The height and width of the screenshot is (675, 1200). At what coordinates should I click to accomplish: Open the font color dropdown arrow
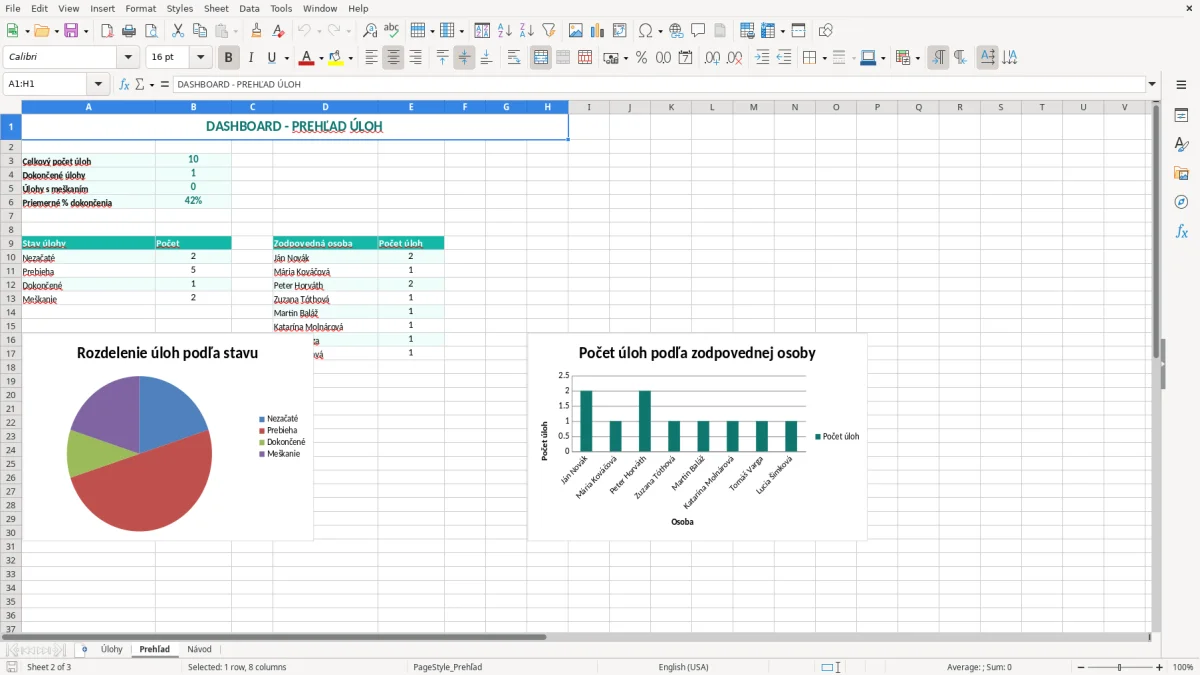[320, 58]
